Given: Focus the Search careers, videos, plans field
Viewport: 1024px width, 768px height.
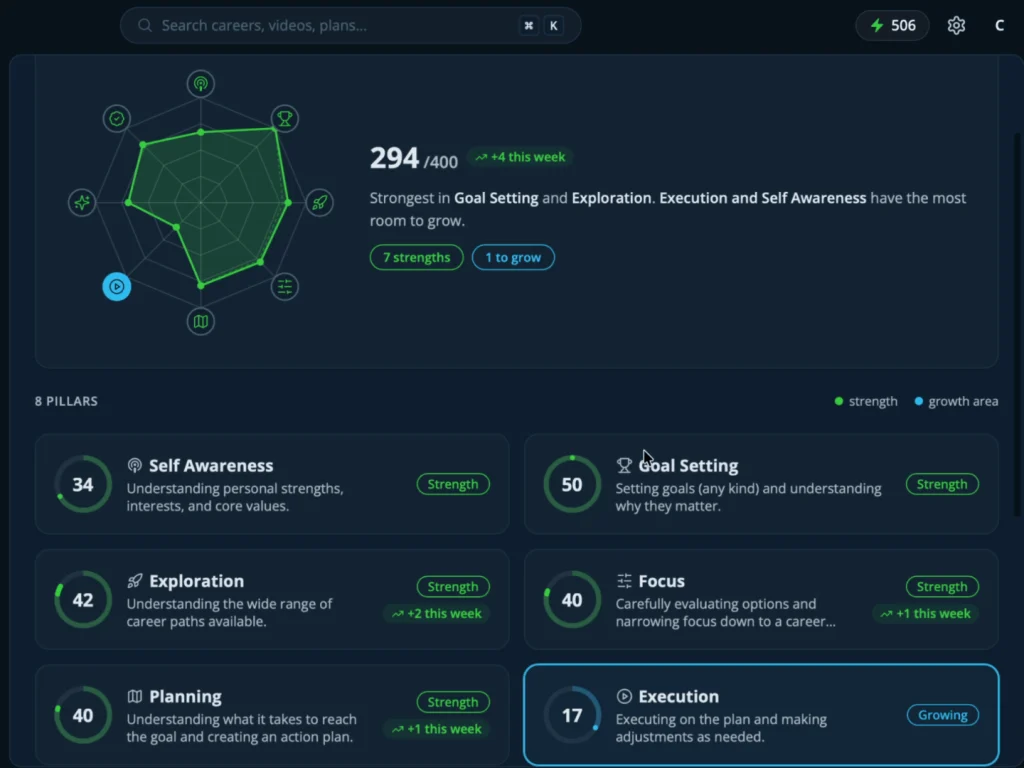Looking at the screenshot, I should [350, 25].
